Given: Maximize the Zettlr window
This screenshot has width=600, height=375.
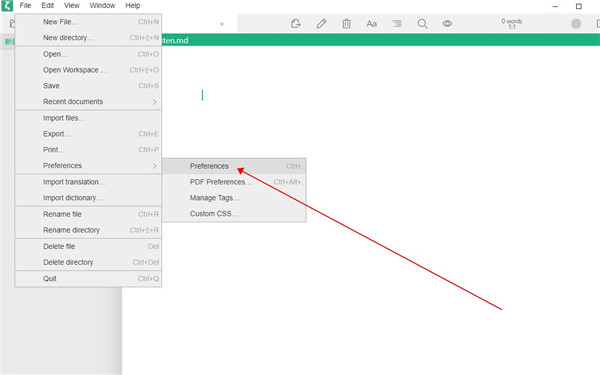Looking at the screenshot, I should click(579, 6).
